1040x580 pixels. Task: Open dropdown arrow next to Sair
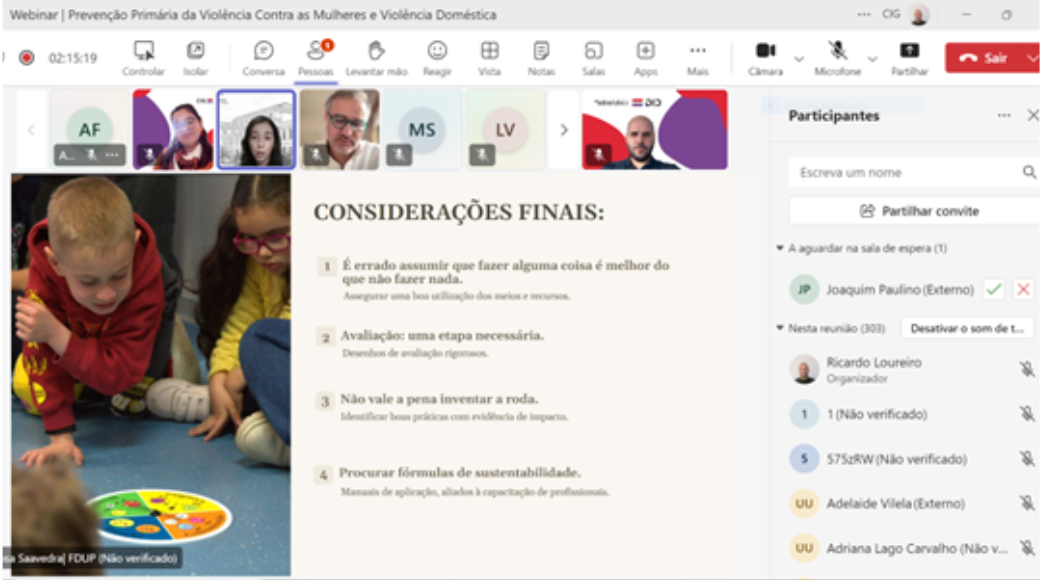pos(1031,58)
